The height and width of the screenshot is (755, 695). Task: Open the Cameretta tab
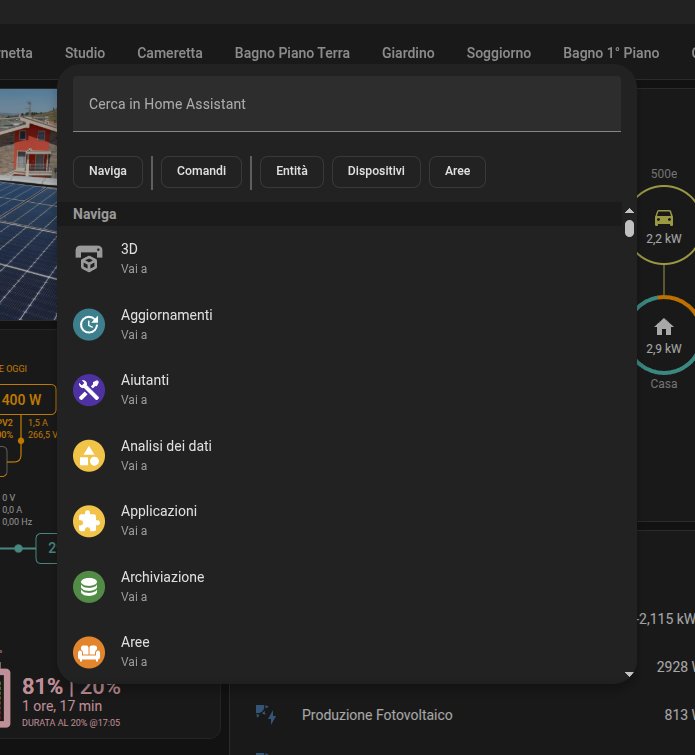click(x=170, y=53)
